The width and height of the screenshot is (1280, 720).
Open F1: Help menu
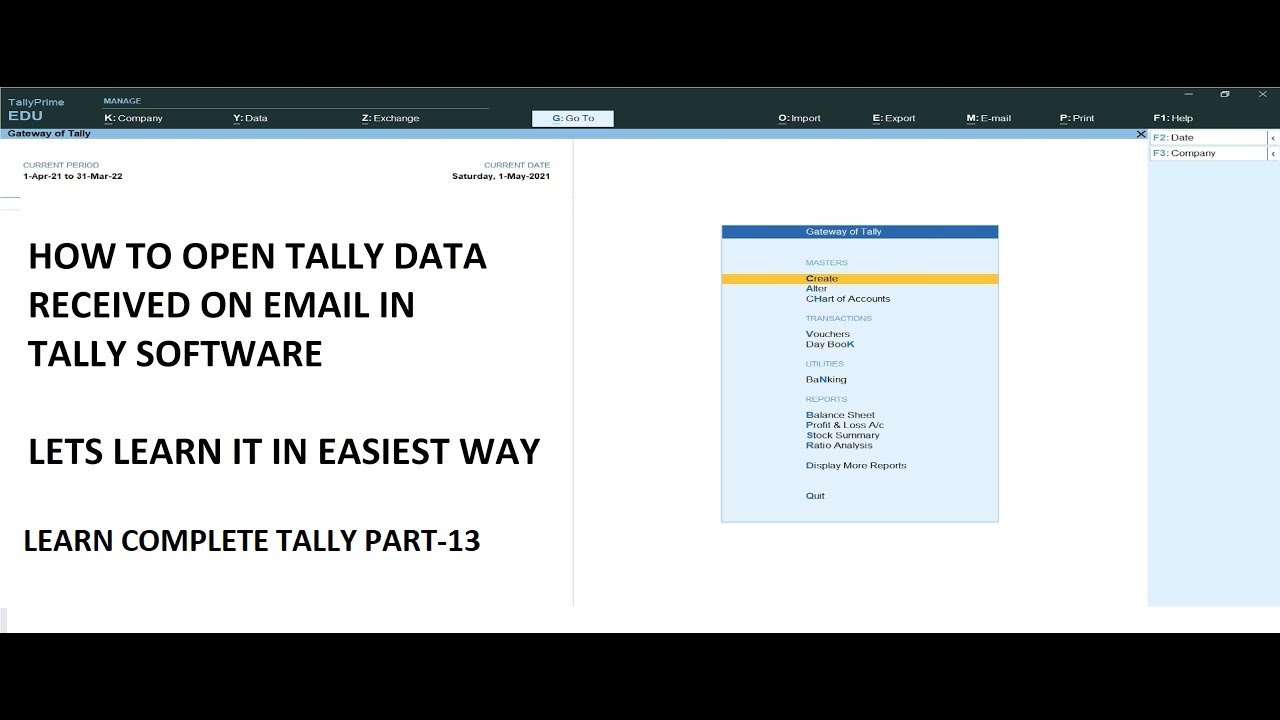pos(1173,118)
